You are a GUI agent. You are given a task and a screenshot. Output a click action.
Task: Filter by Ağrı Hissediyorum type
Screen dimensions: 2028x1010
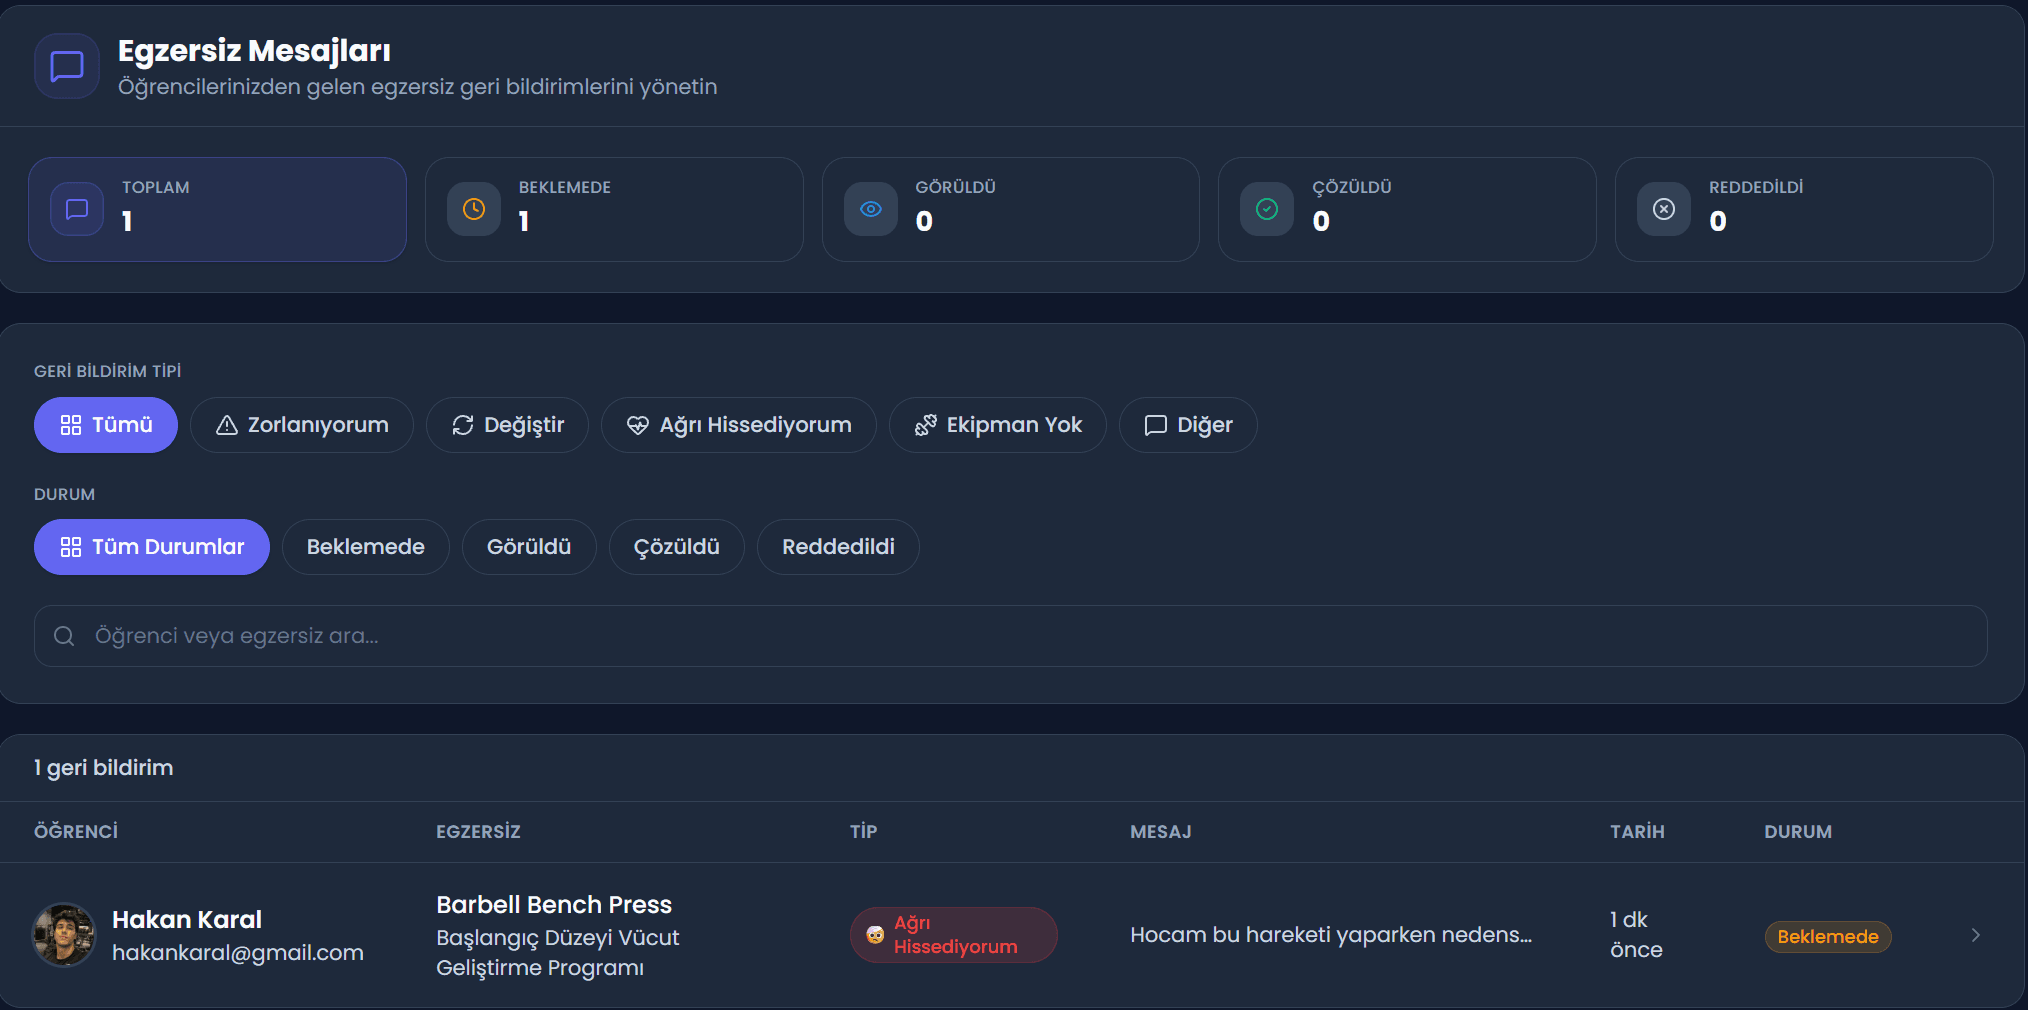click(739, 425)
